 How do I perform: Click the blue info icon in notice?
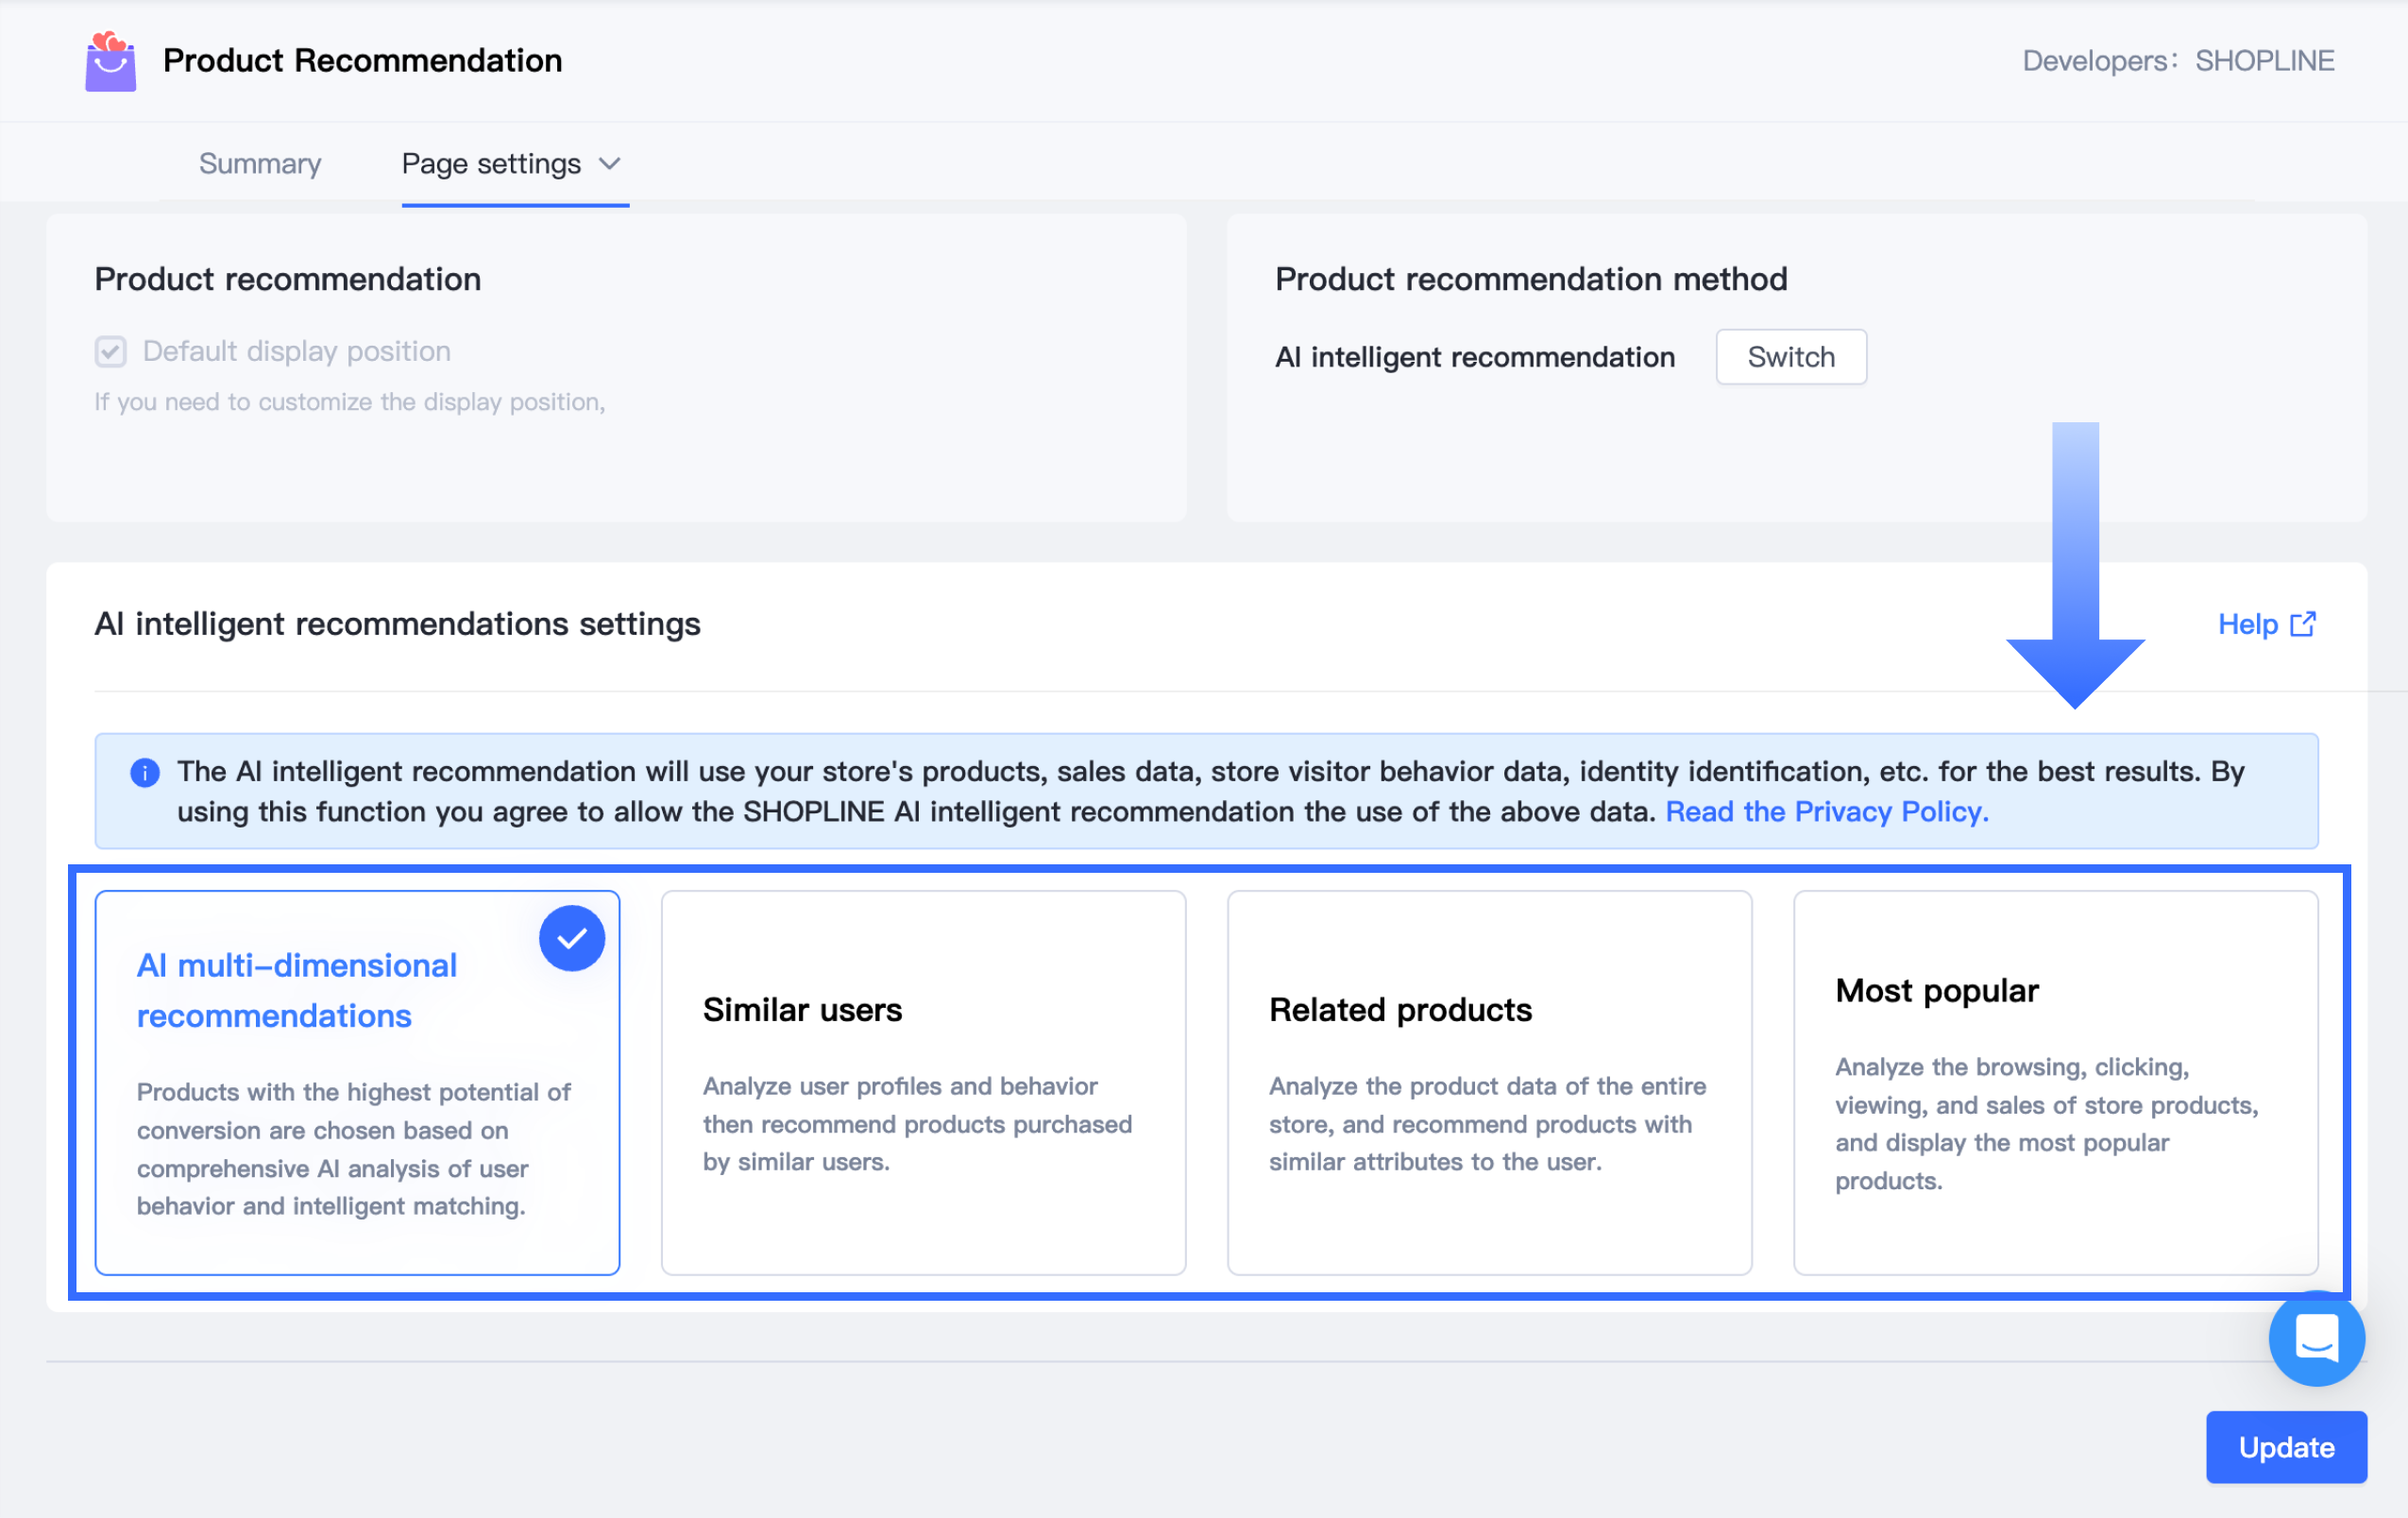(x=145, y=772)
